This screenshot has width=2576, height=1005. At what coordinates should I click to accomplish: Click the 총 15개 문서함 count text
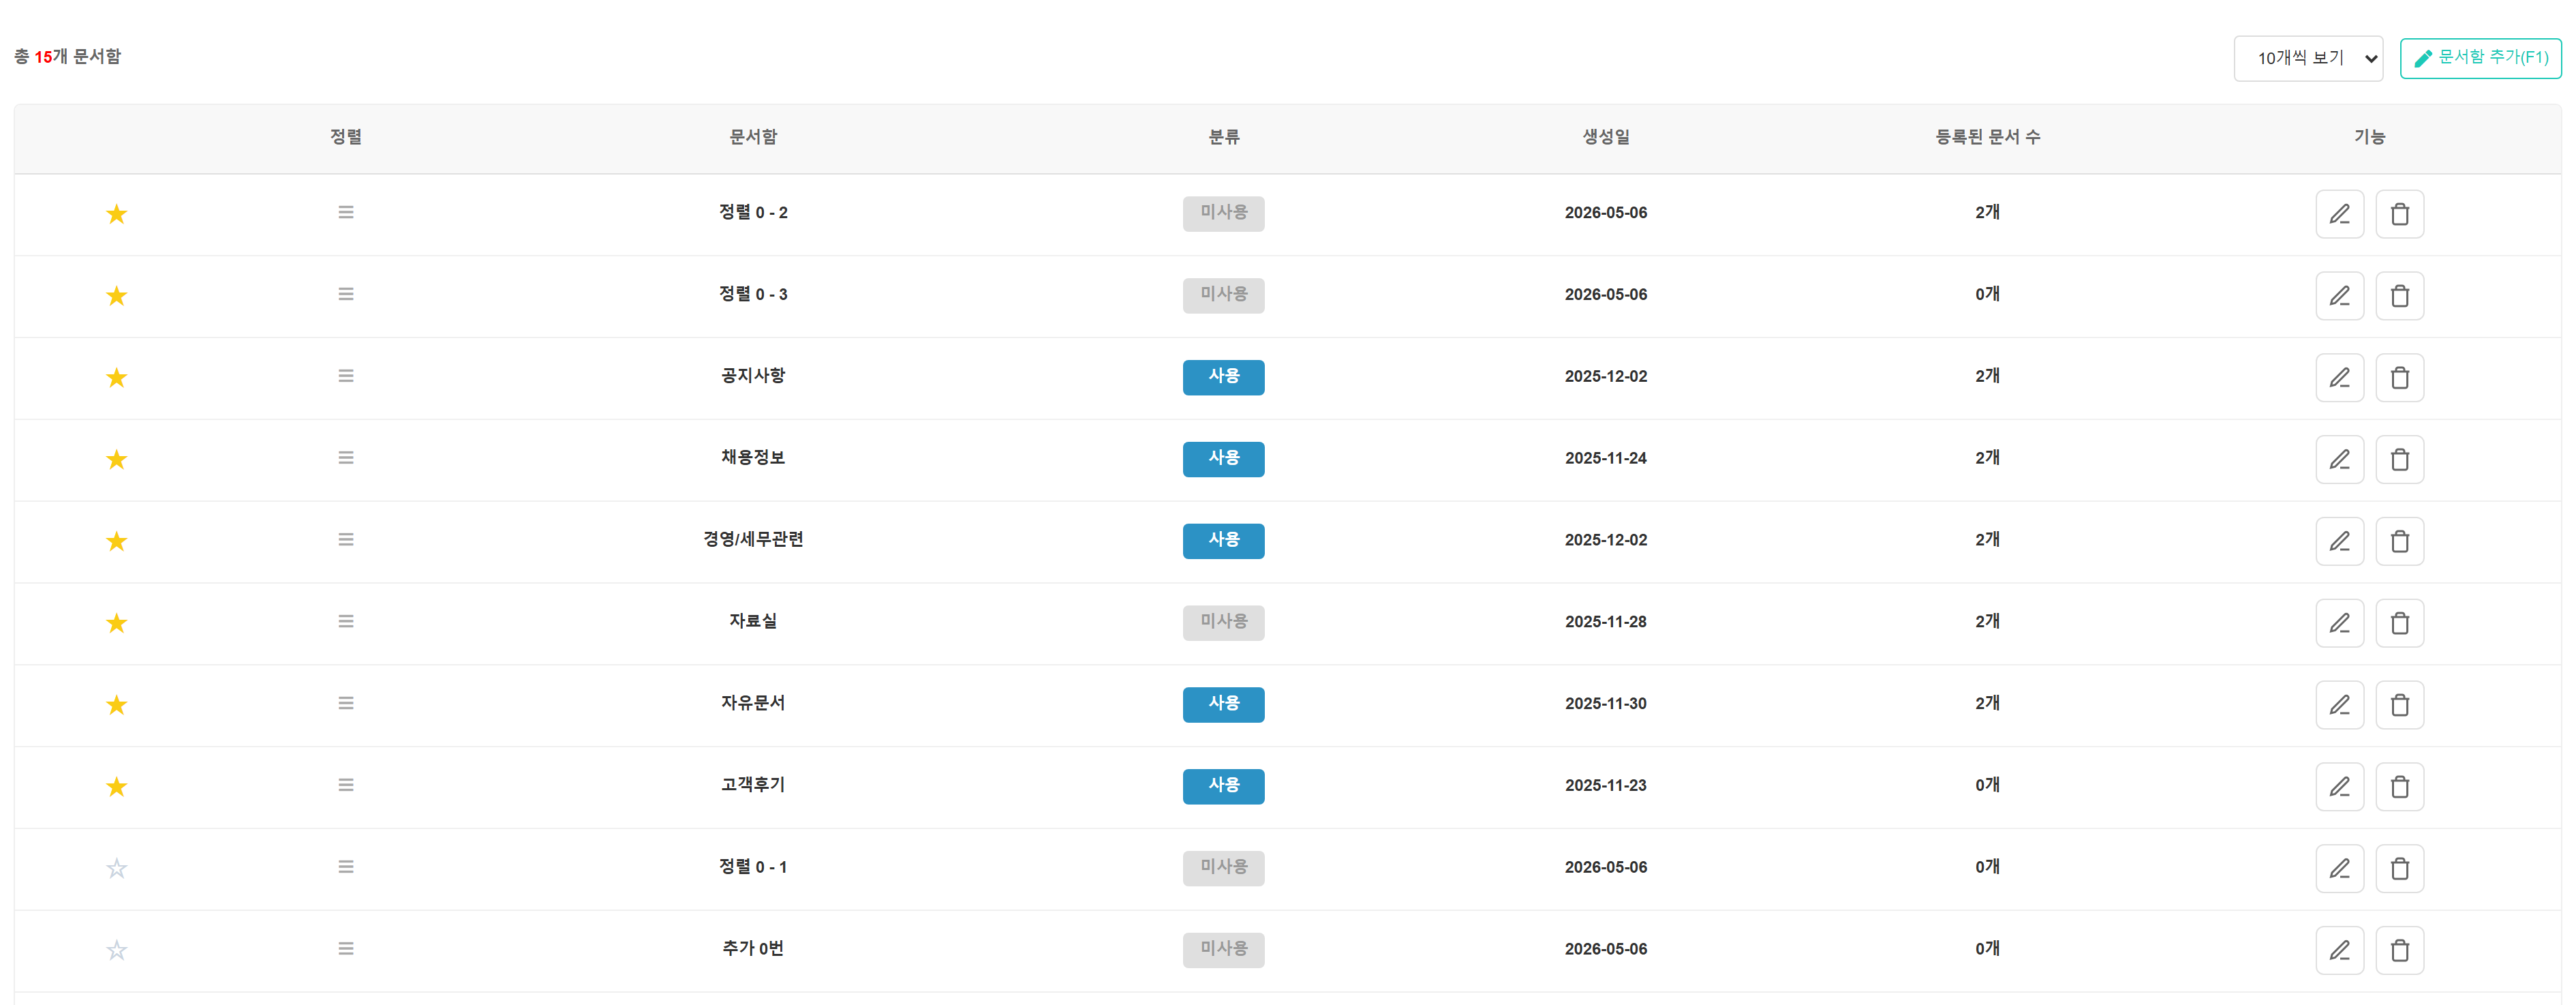coord(67,57)
